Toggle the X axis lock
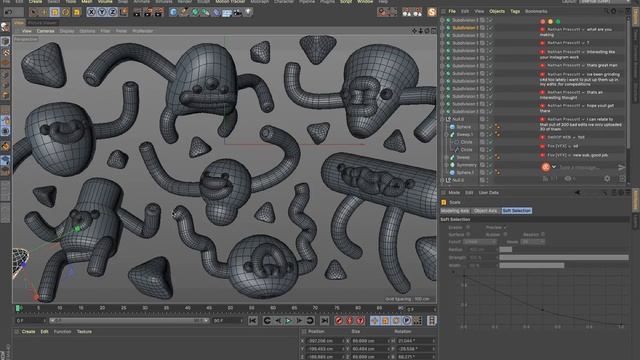Screen dimensions: 640x360 click(x=91, y=12)
